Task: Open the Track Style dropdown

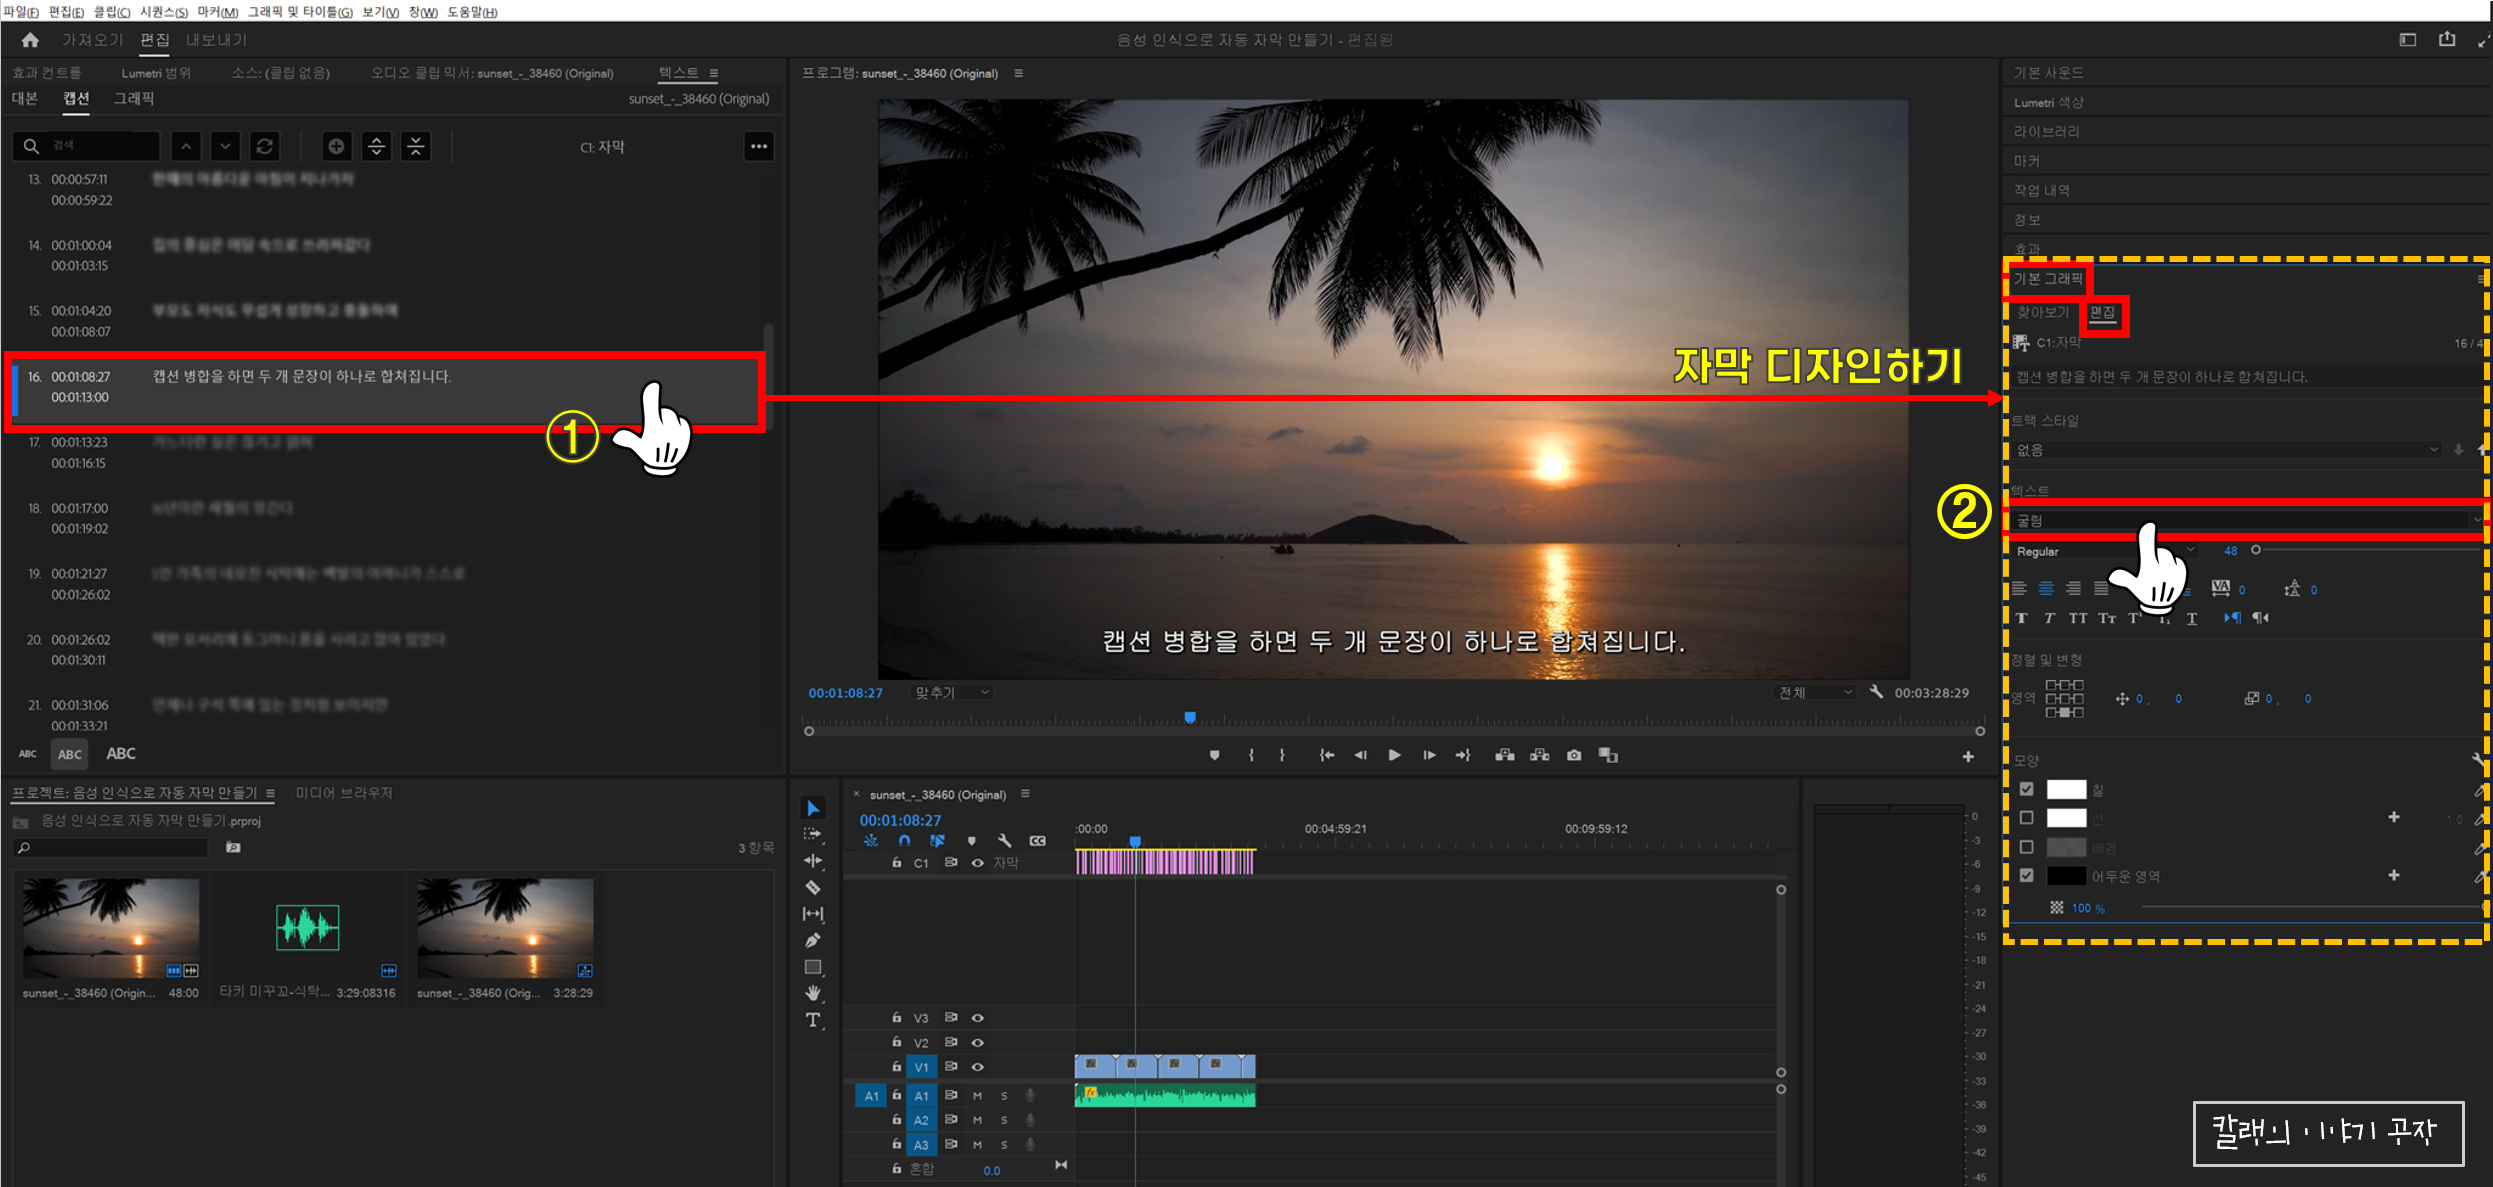Action: tap(2225, 450)
